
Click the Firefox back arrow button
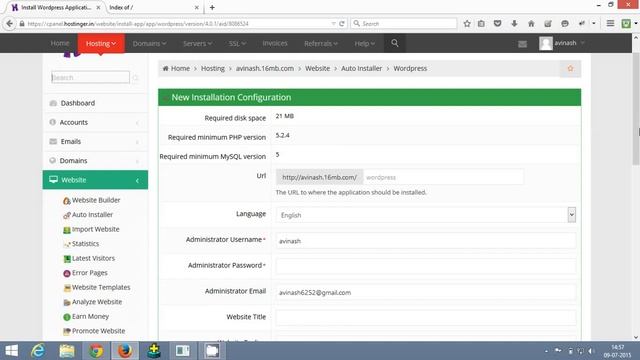pyautogui.click(x=9, y=24)
